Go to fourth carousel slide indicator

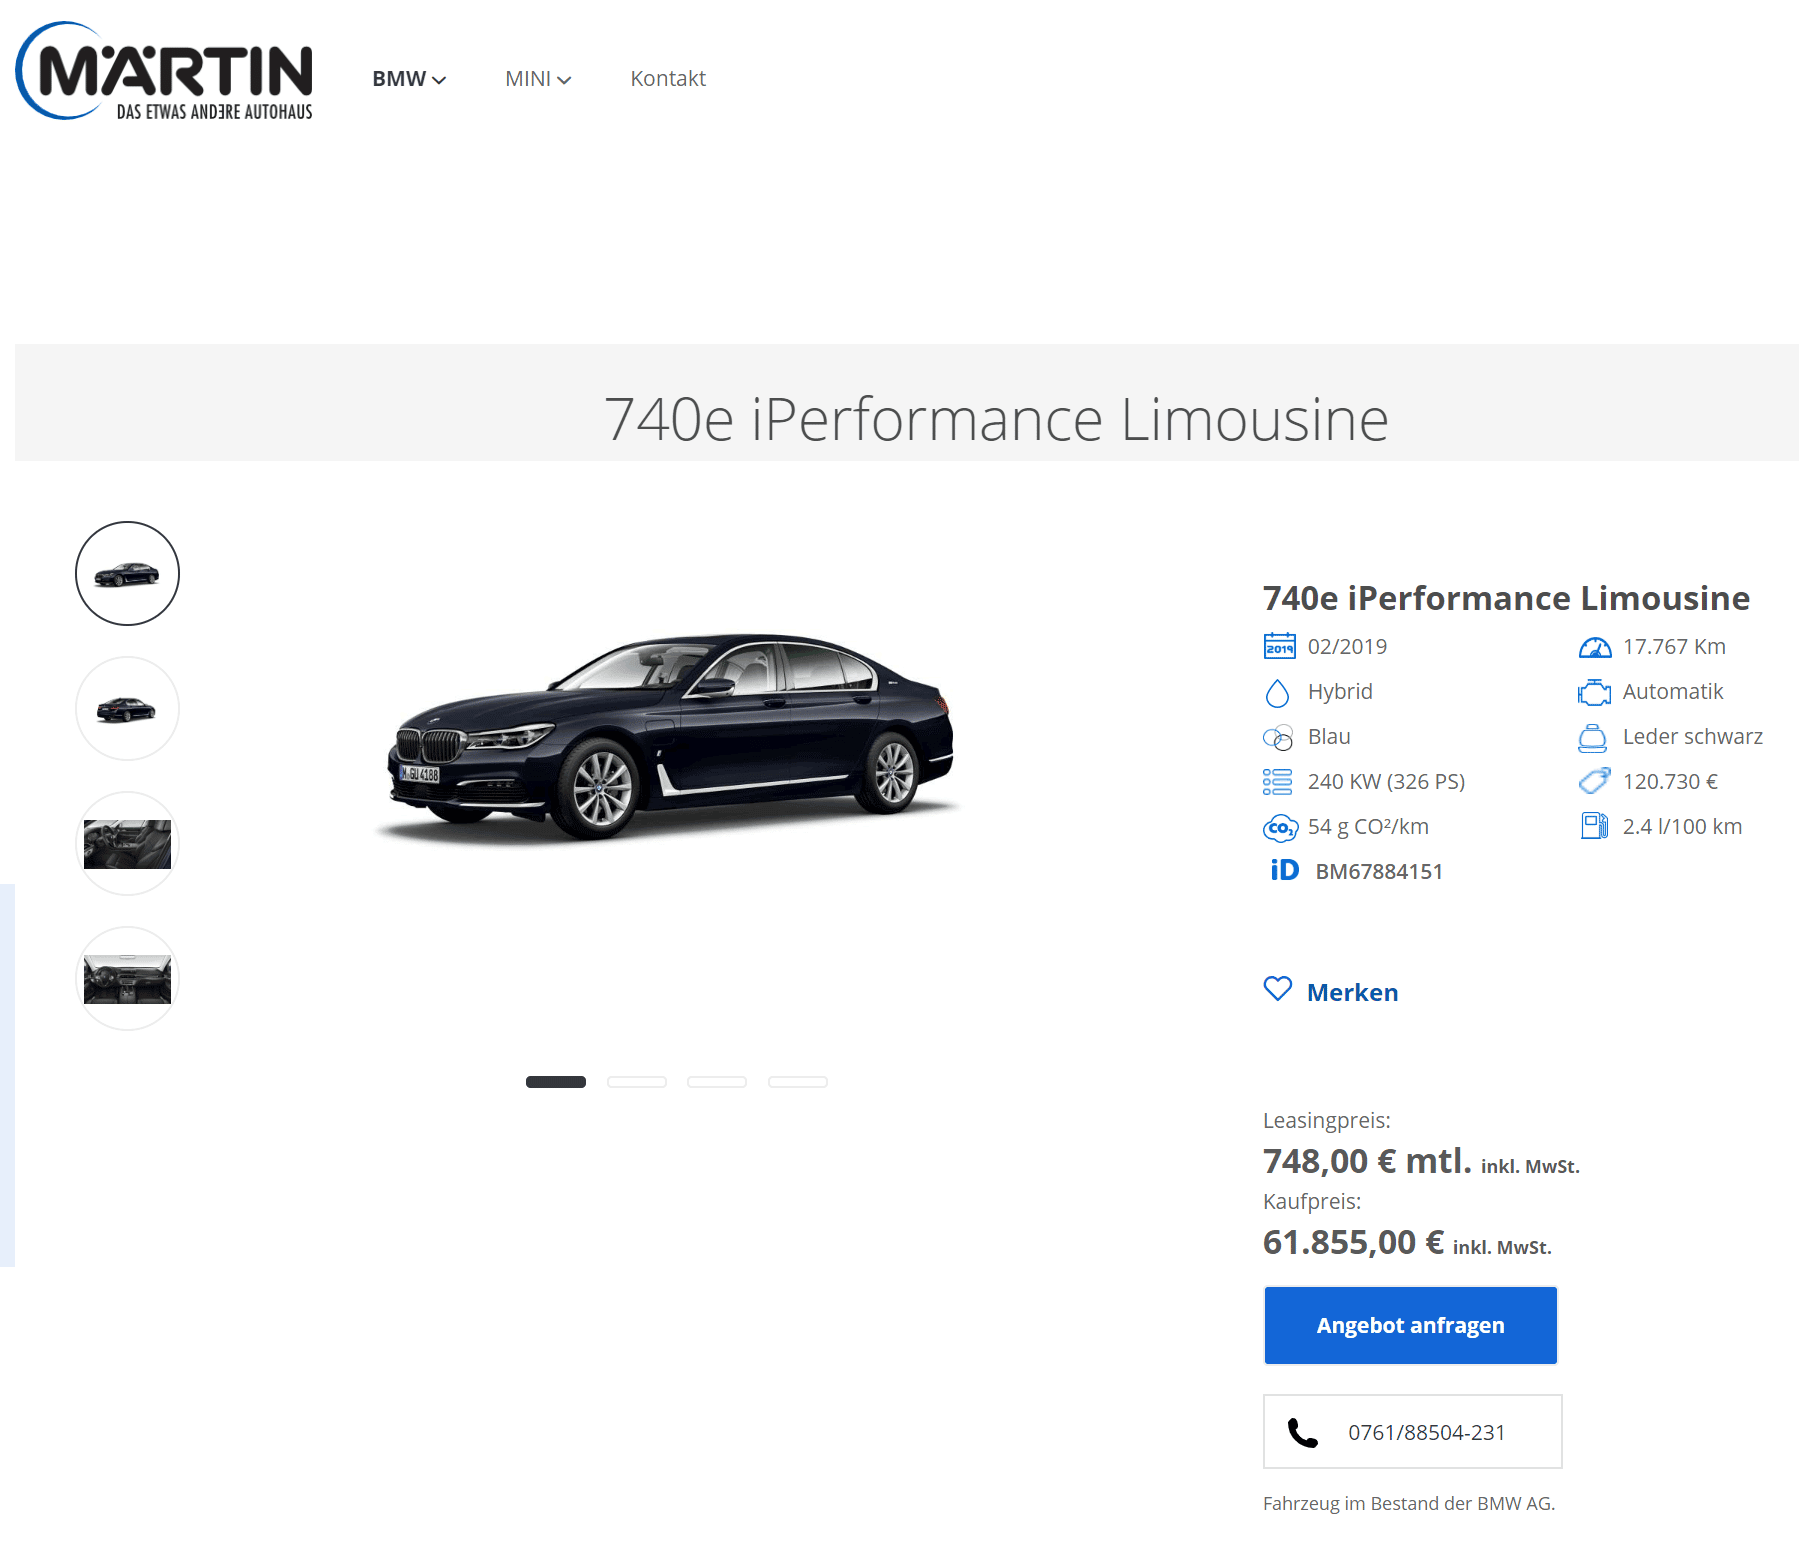[798, 1082]
